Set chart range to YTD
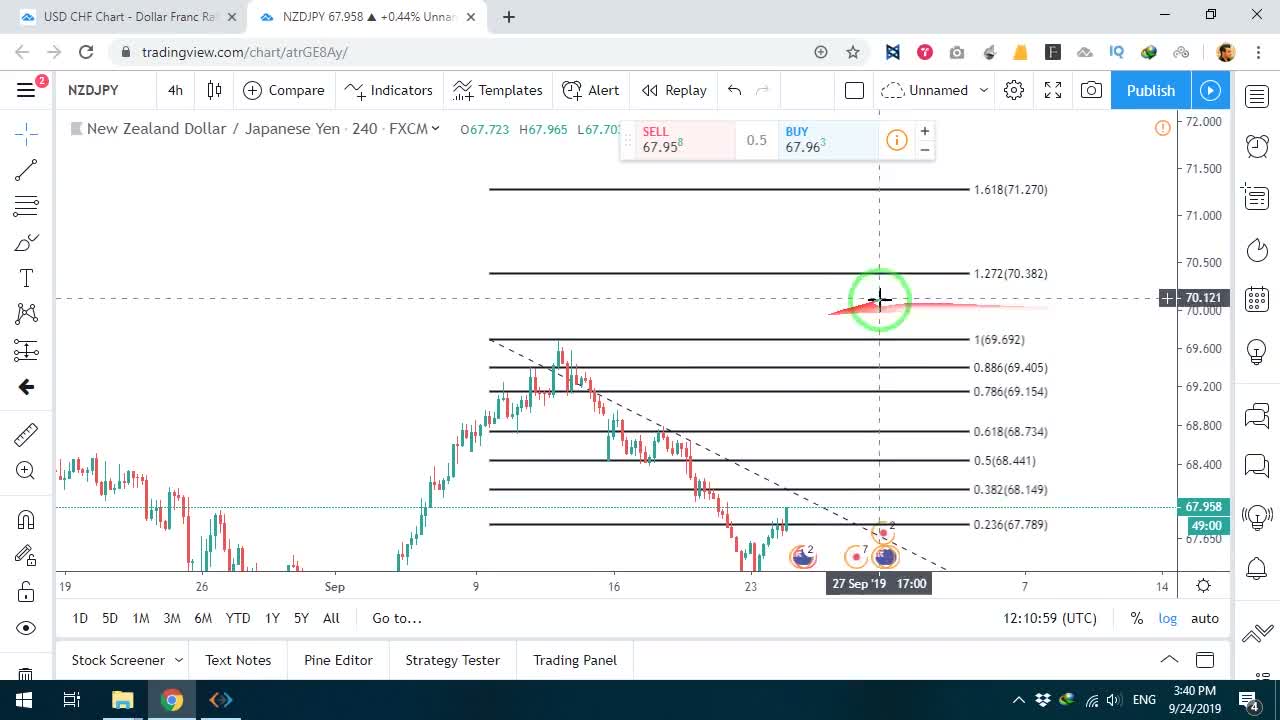This screenshot has height=720, width=1280. pyautogui.click(x=238, y=618)
